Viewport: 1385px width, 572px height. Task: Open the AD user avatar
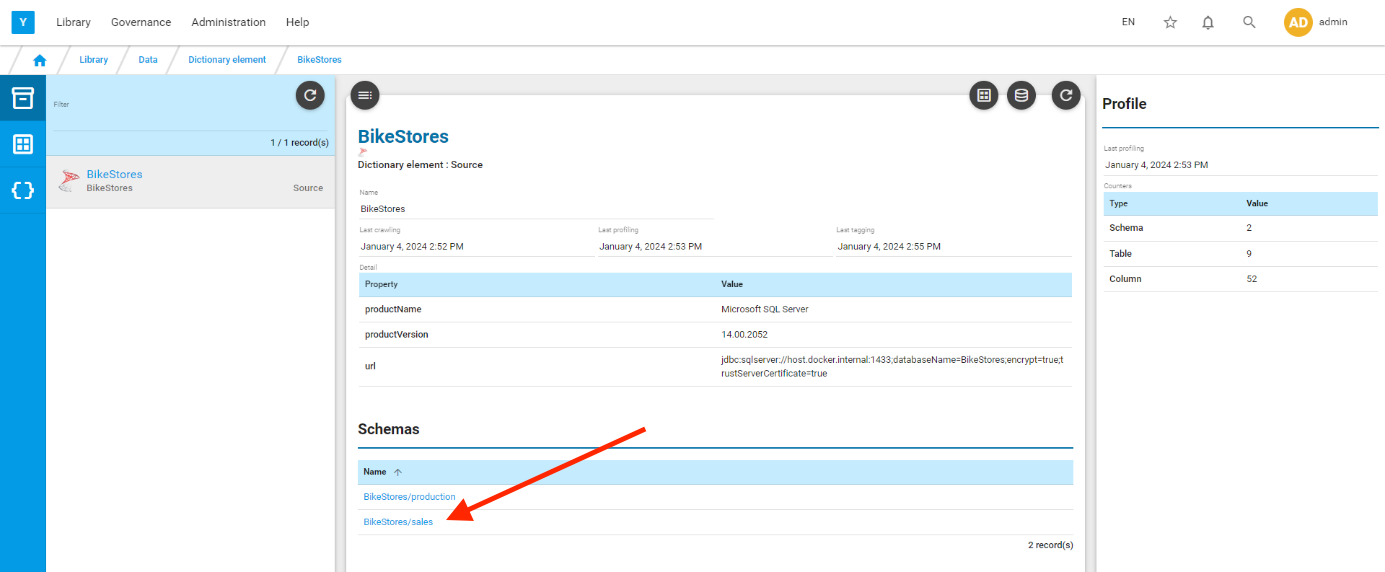[1298, 22]
